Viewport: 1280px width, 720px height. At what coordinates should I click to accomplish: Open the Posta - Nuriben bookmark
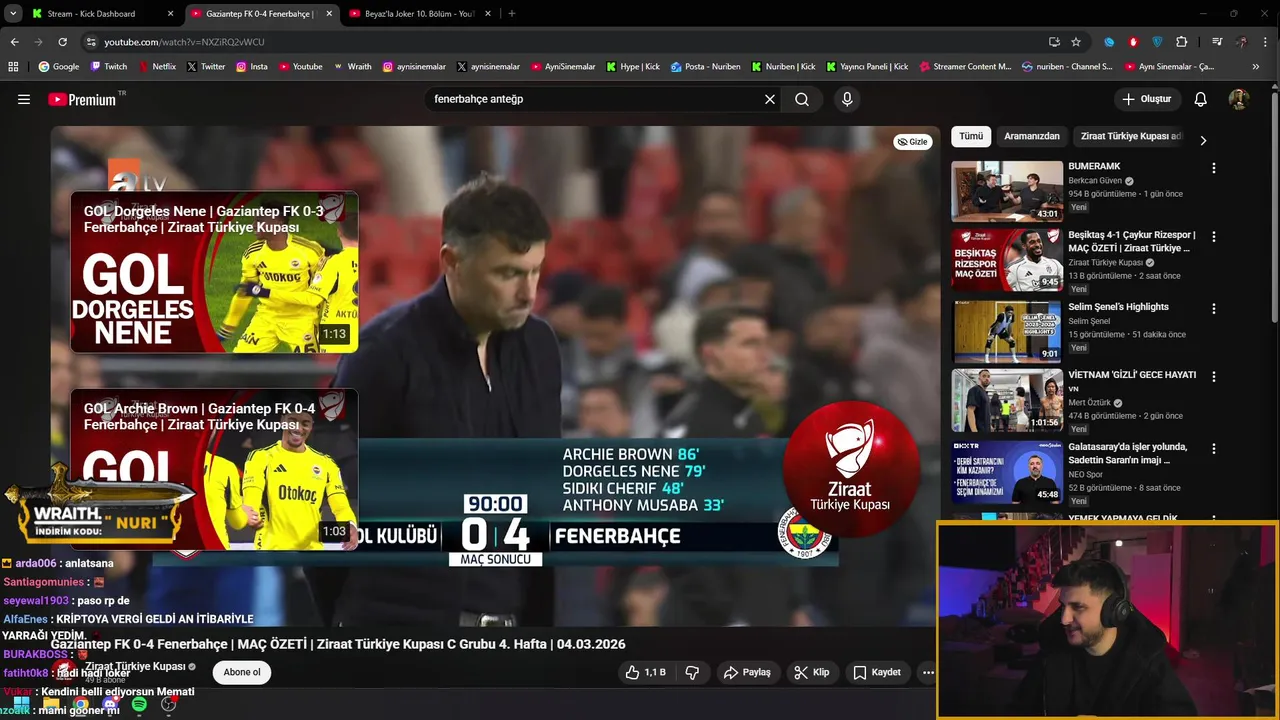pyautogui.click(x=706, y=67)
